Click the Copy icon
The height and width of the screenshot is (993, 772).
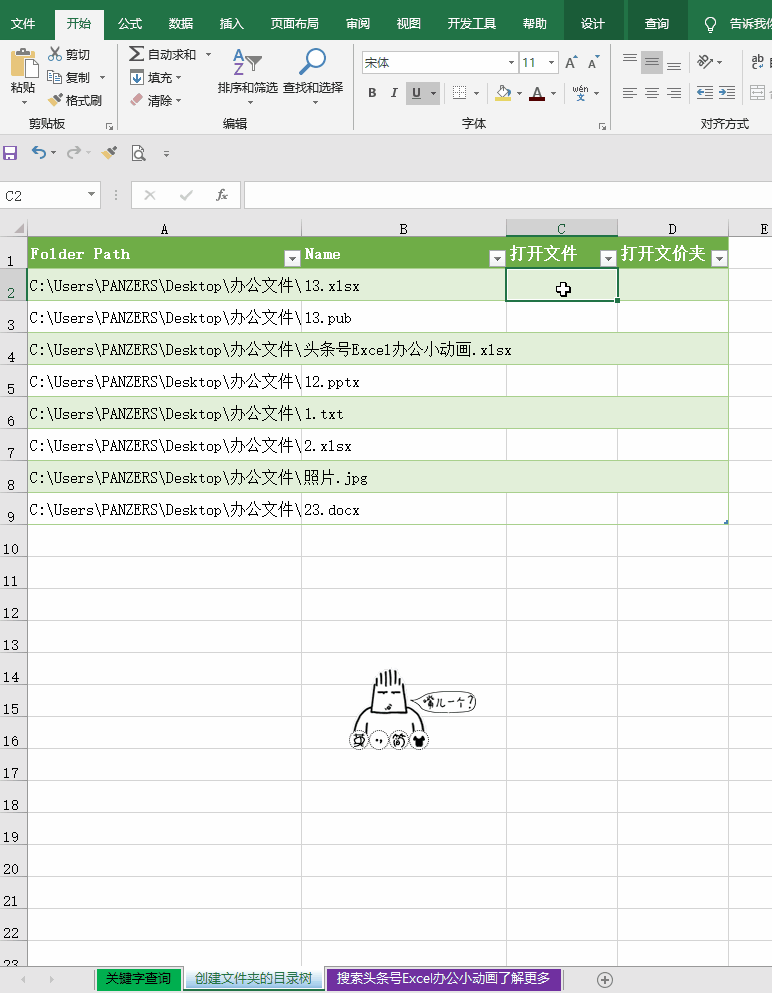pos(55,77)
